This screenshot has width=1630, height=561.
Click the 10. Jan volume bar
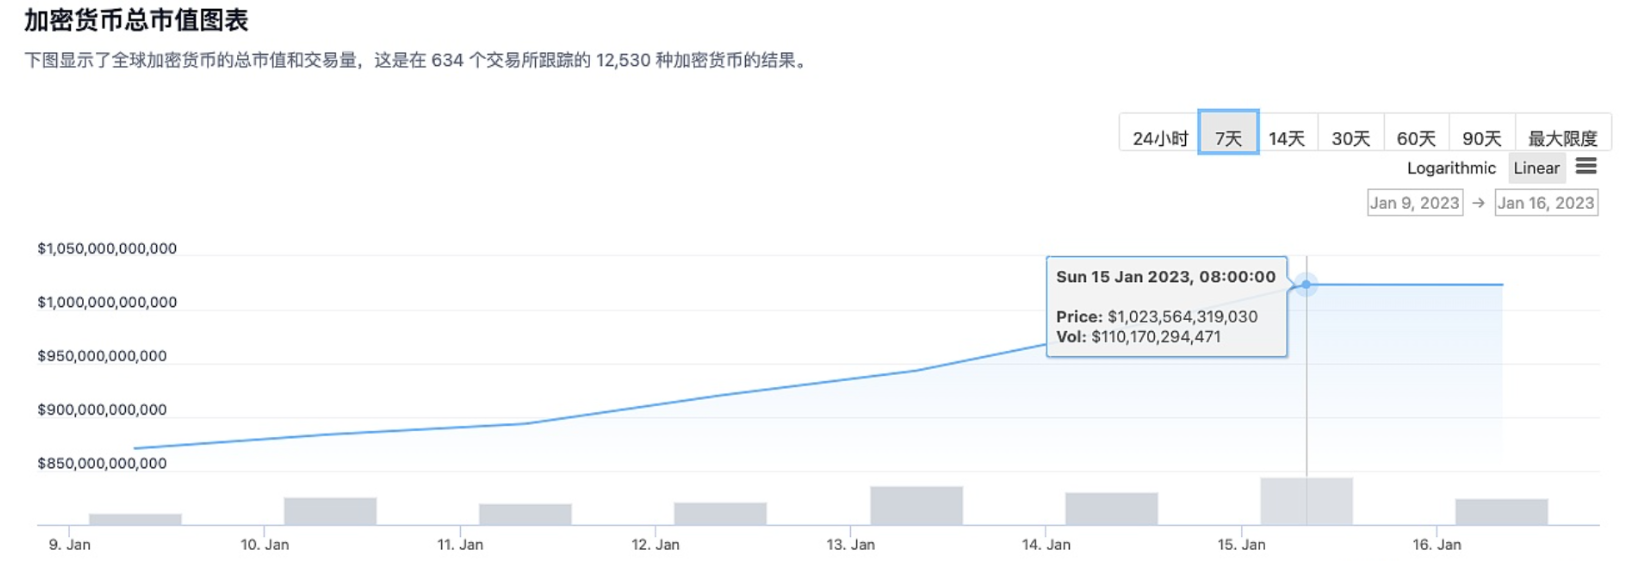click(x=330, y=511)
